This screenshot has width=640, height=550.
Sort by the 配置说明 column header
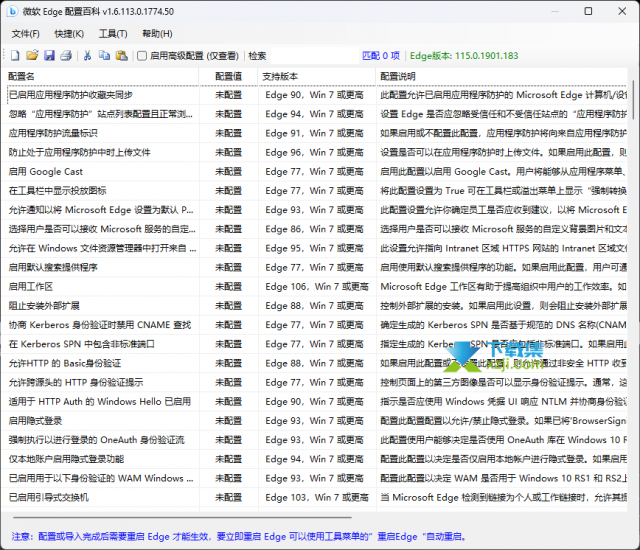pos(501,76)
